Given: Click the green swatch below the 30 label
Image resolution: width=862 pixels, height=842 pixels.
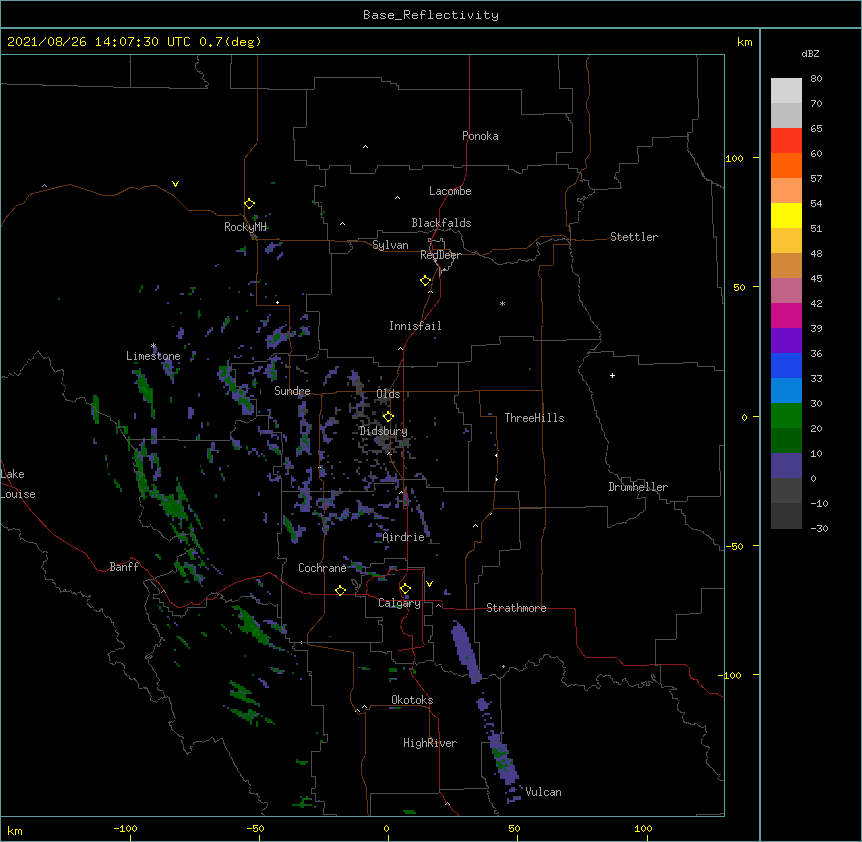Looking at the screenshot, I should pos(786,416).
